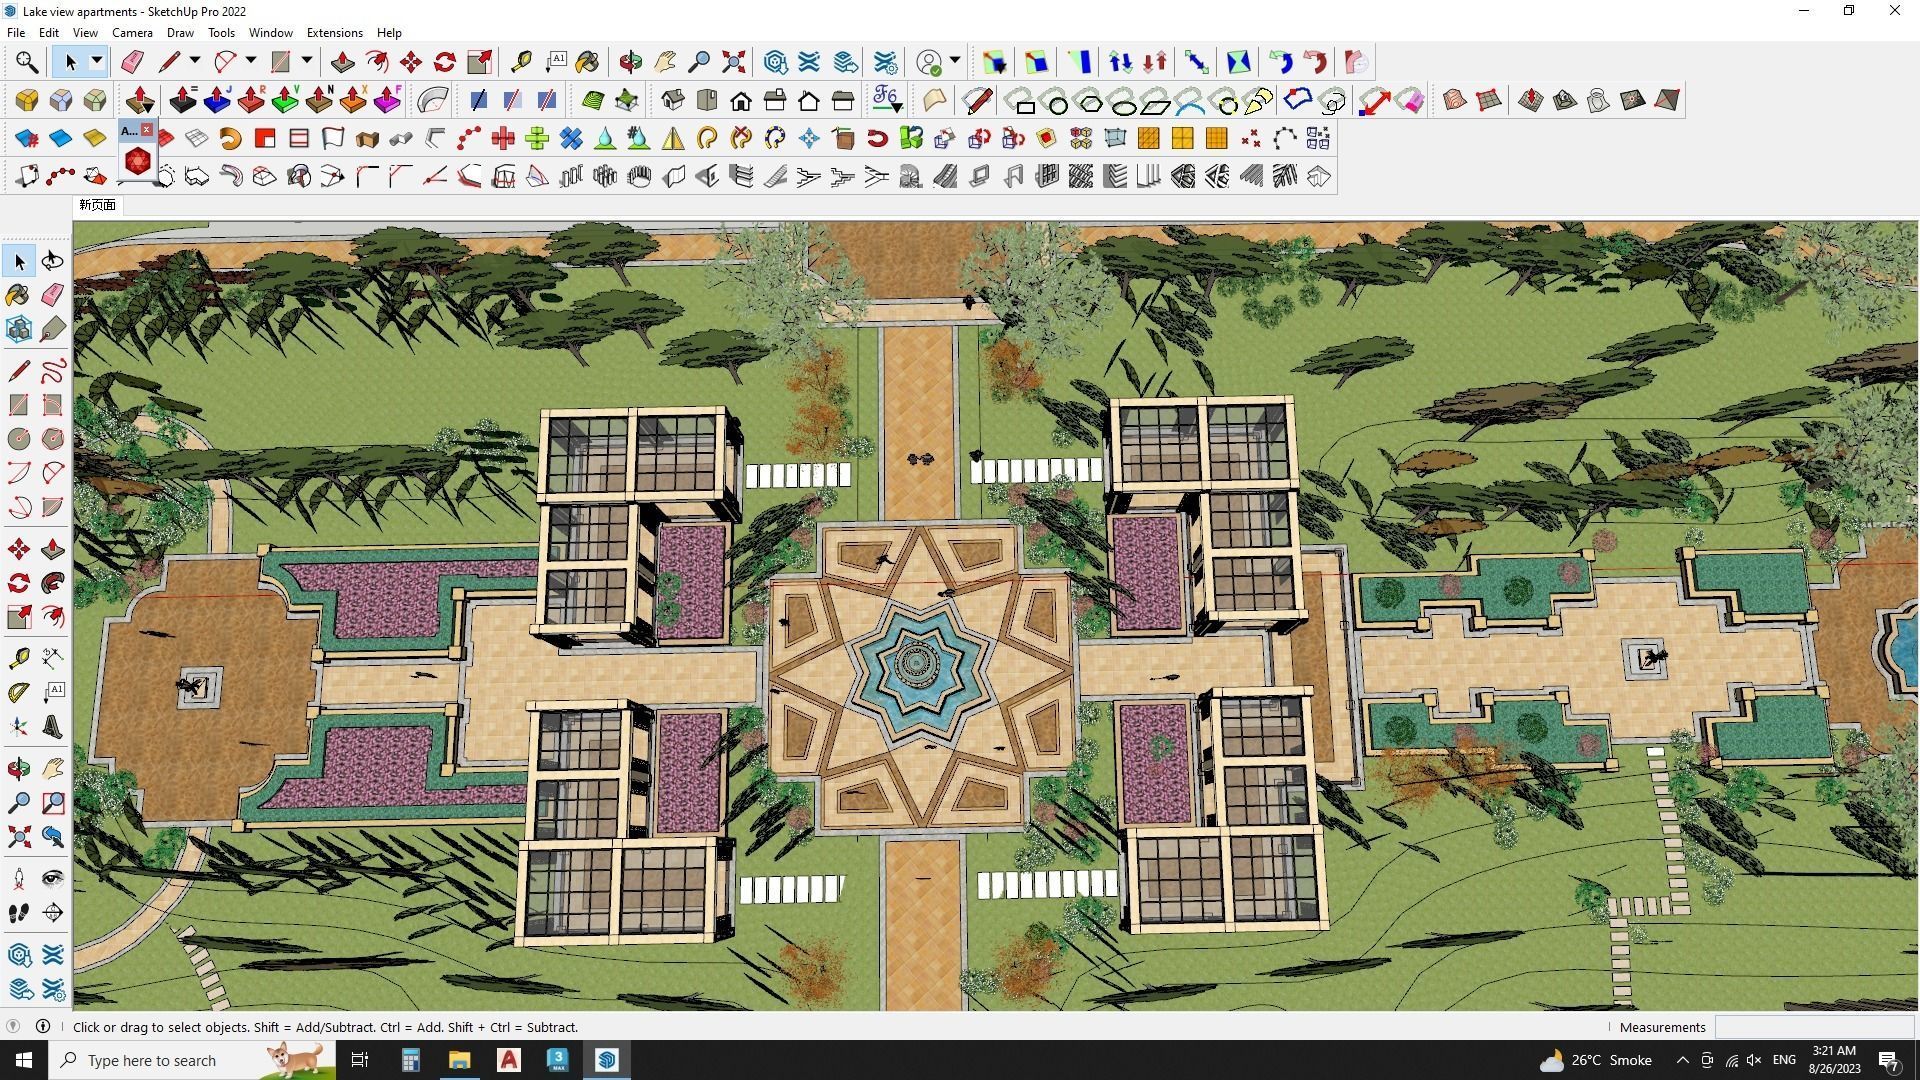Select the Tape Measure tool in top toolbar
The height and width of the screenshot is (1080, 1920).
click(521, 62)
